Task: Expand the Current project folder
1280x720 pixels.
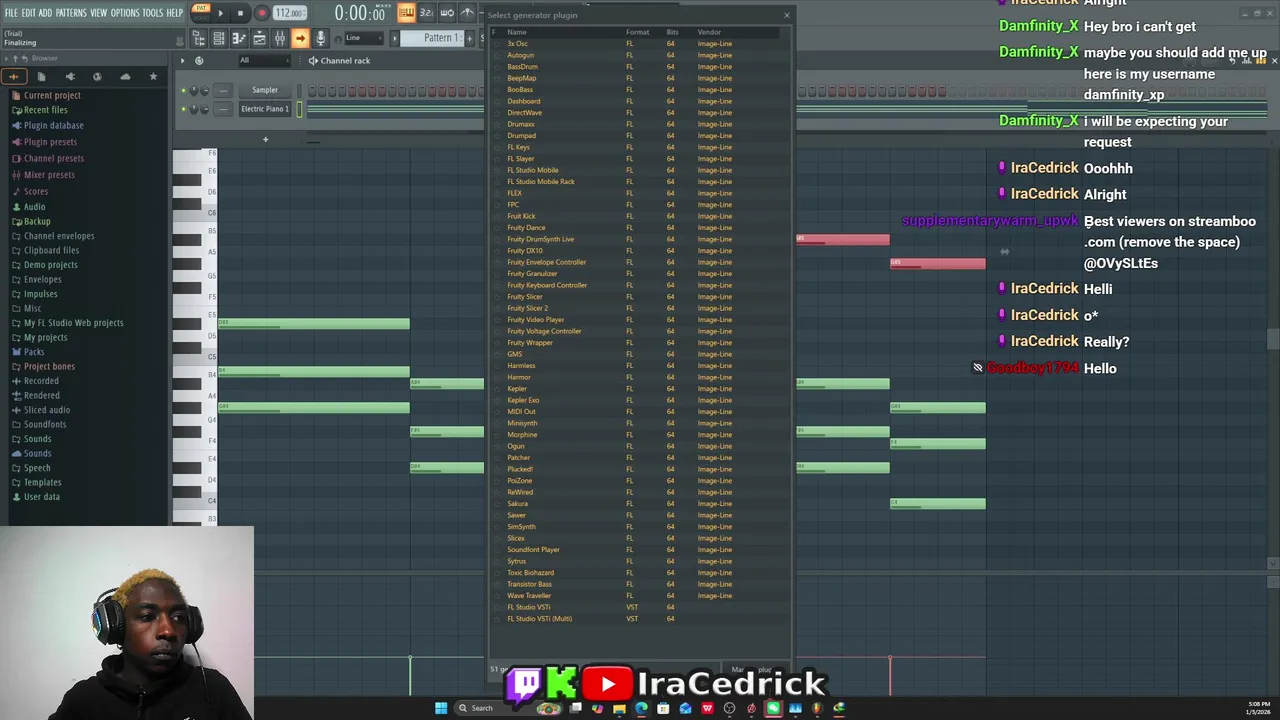Action: point(52,95)
